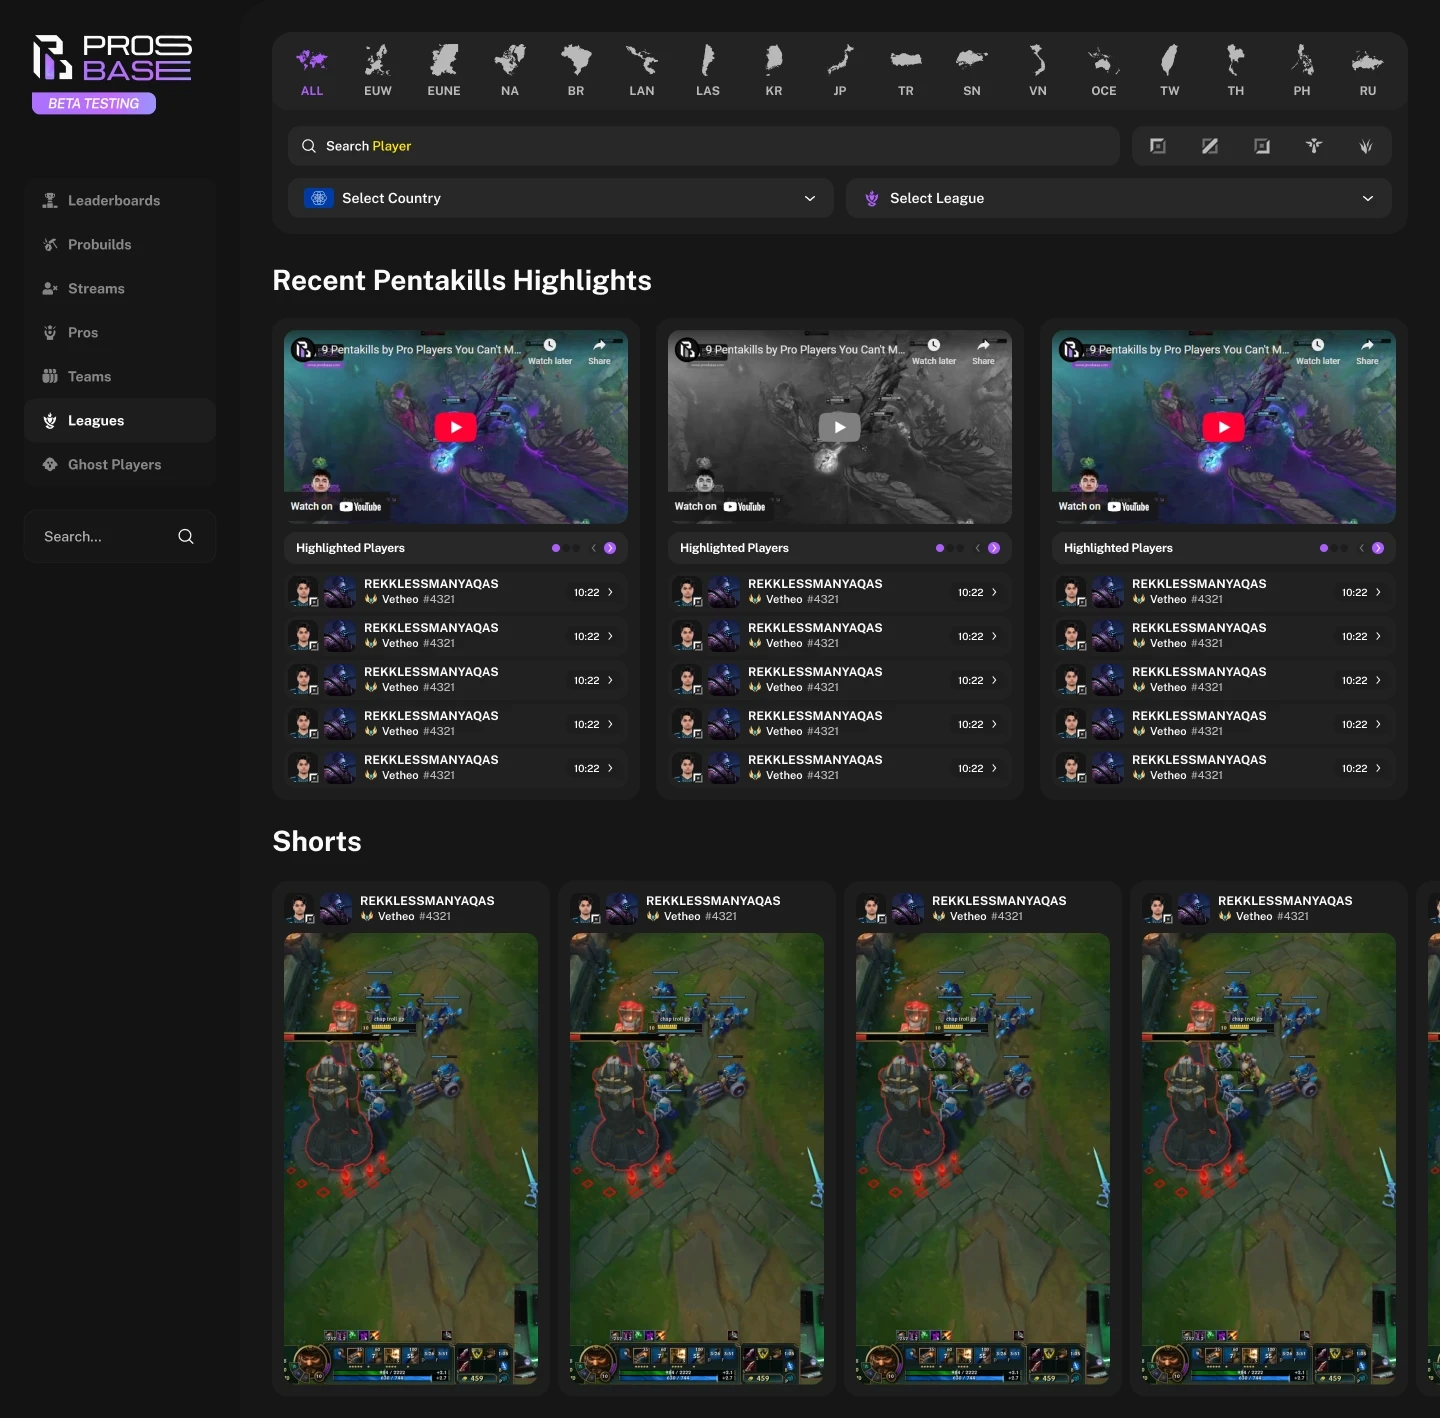Filter players by Jungle role icon
The height and width of the screenshot is (1418, 1440).
pyautogui.click(x=1366, y=146)
